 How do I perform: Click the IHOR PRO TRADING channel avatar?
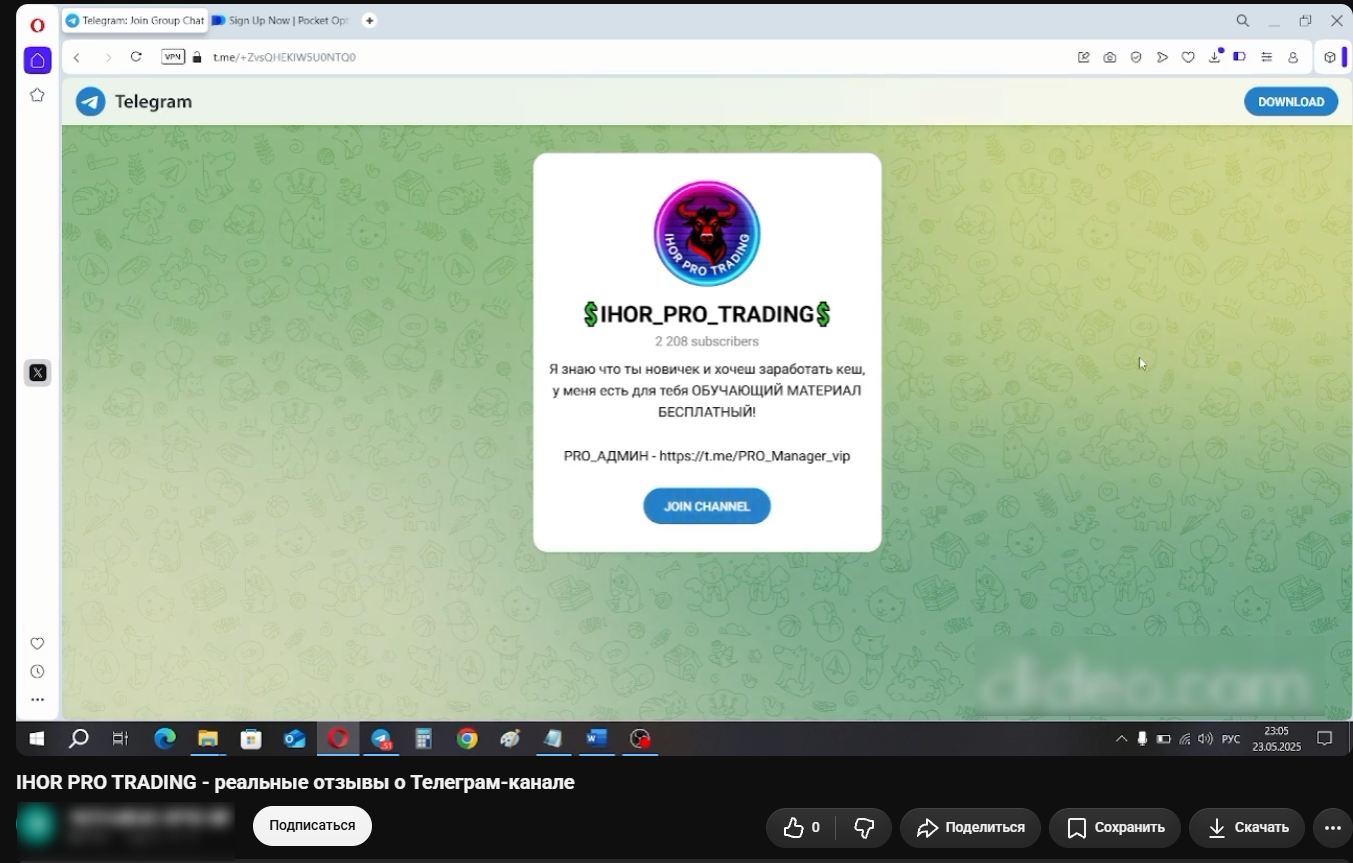coord(707,234)
